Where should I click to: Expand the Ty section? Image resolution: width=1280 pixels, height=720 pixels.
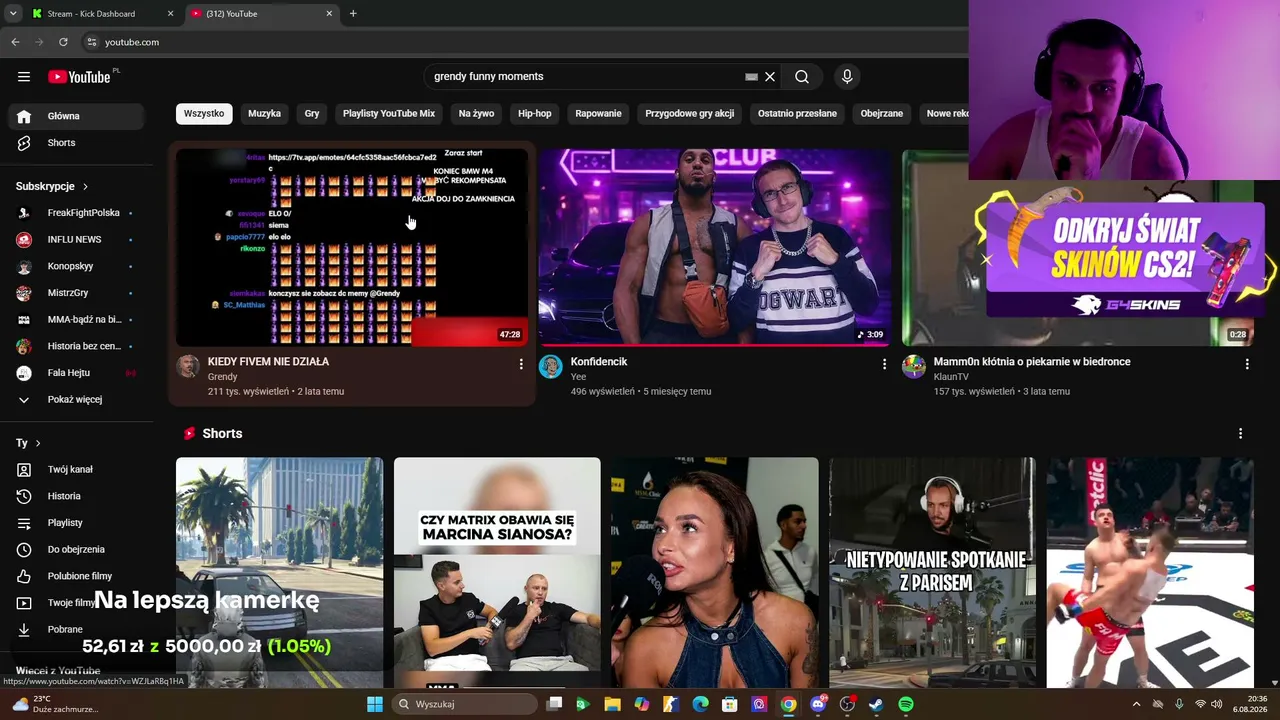click(x=28, y=443)
